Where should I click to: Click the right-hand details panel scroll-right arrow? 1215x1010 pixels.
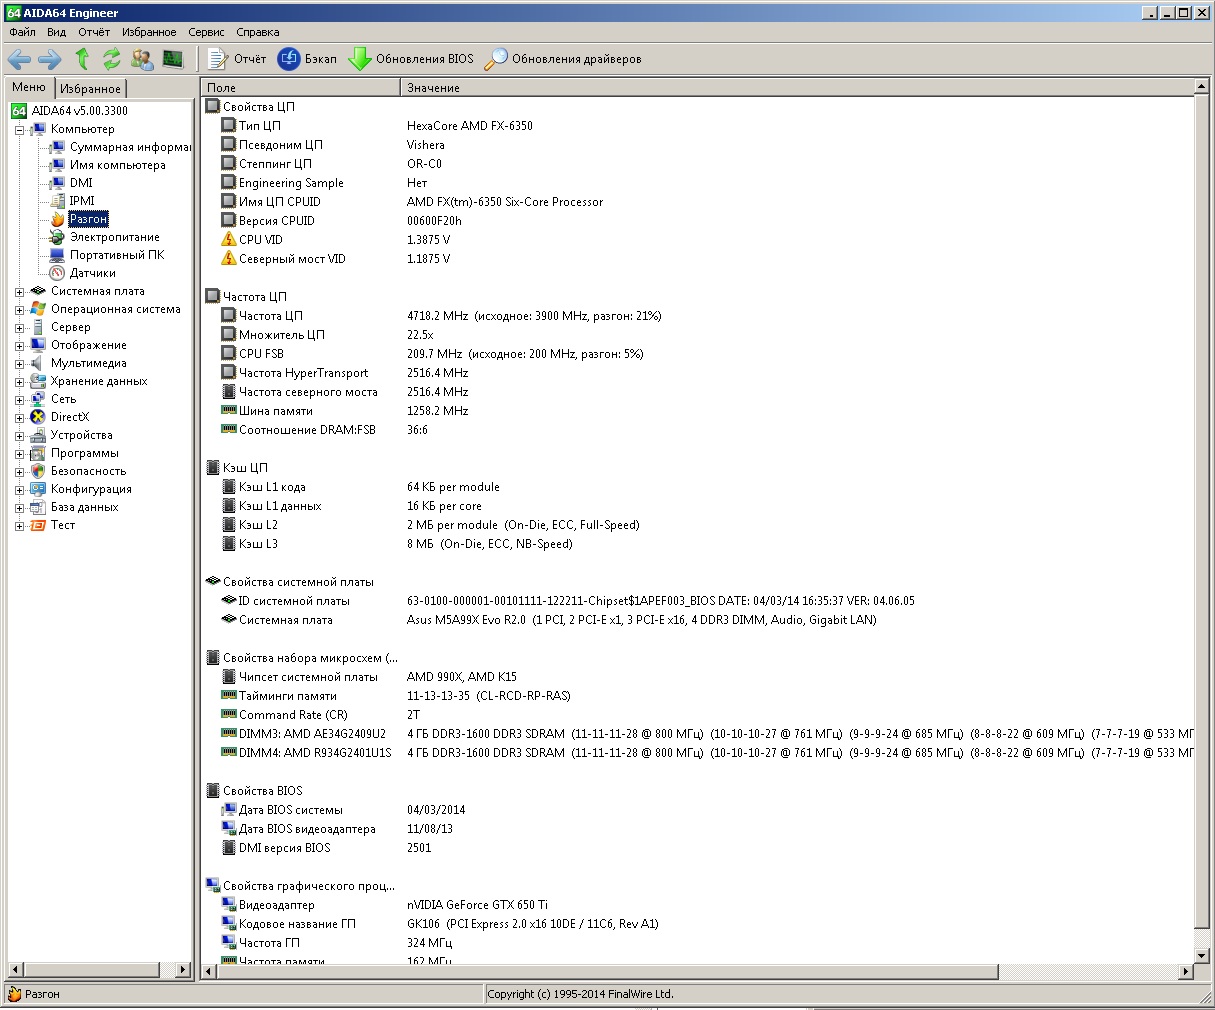click(1186, 971)
